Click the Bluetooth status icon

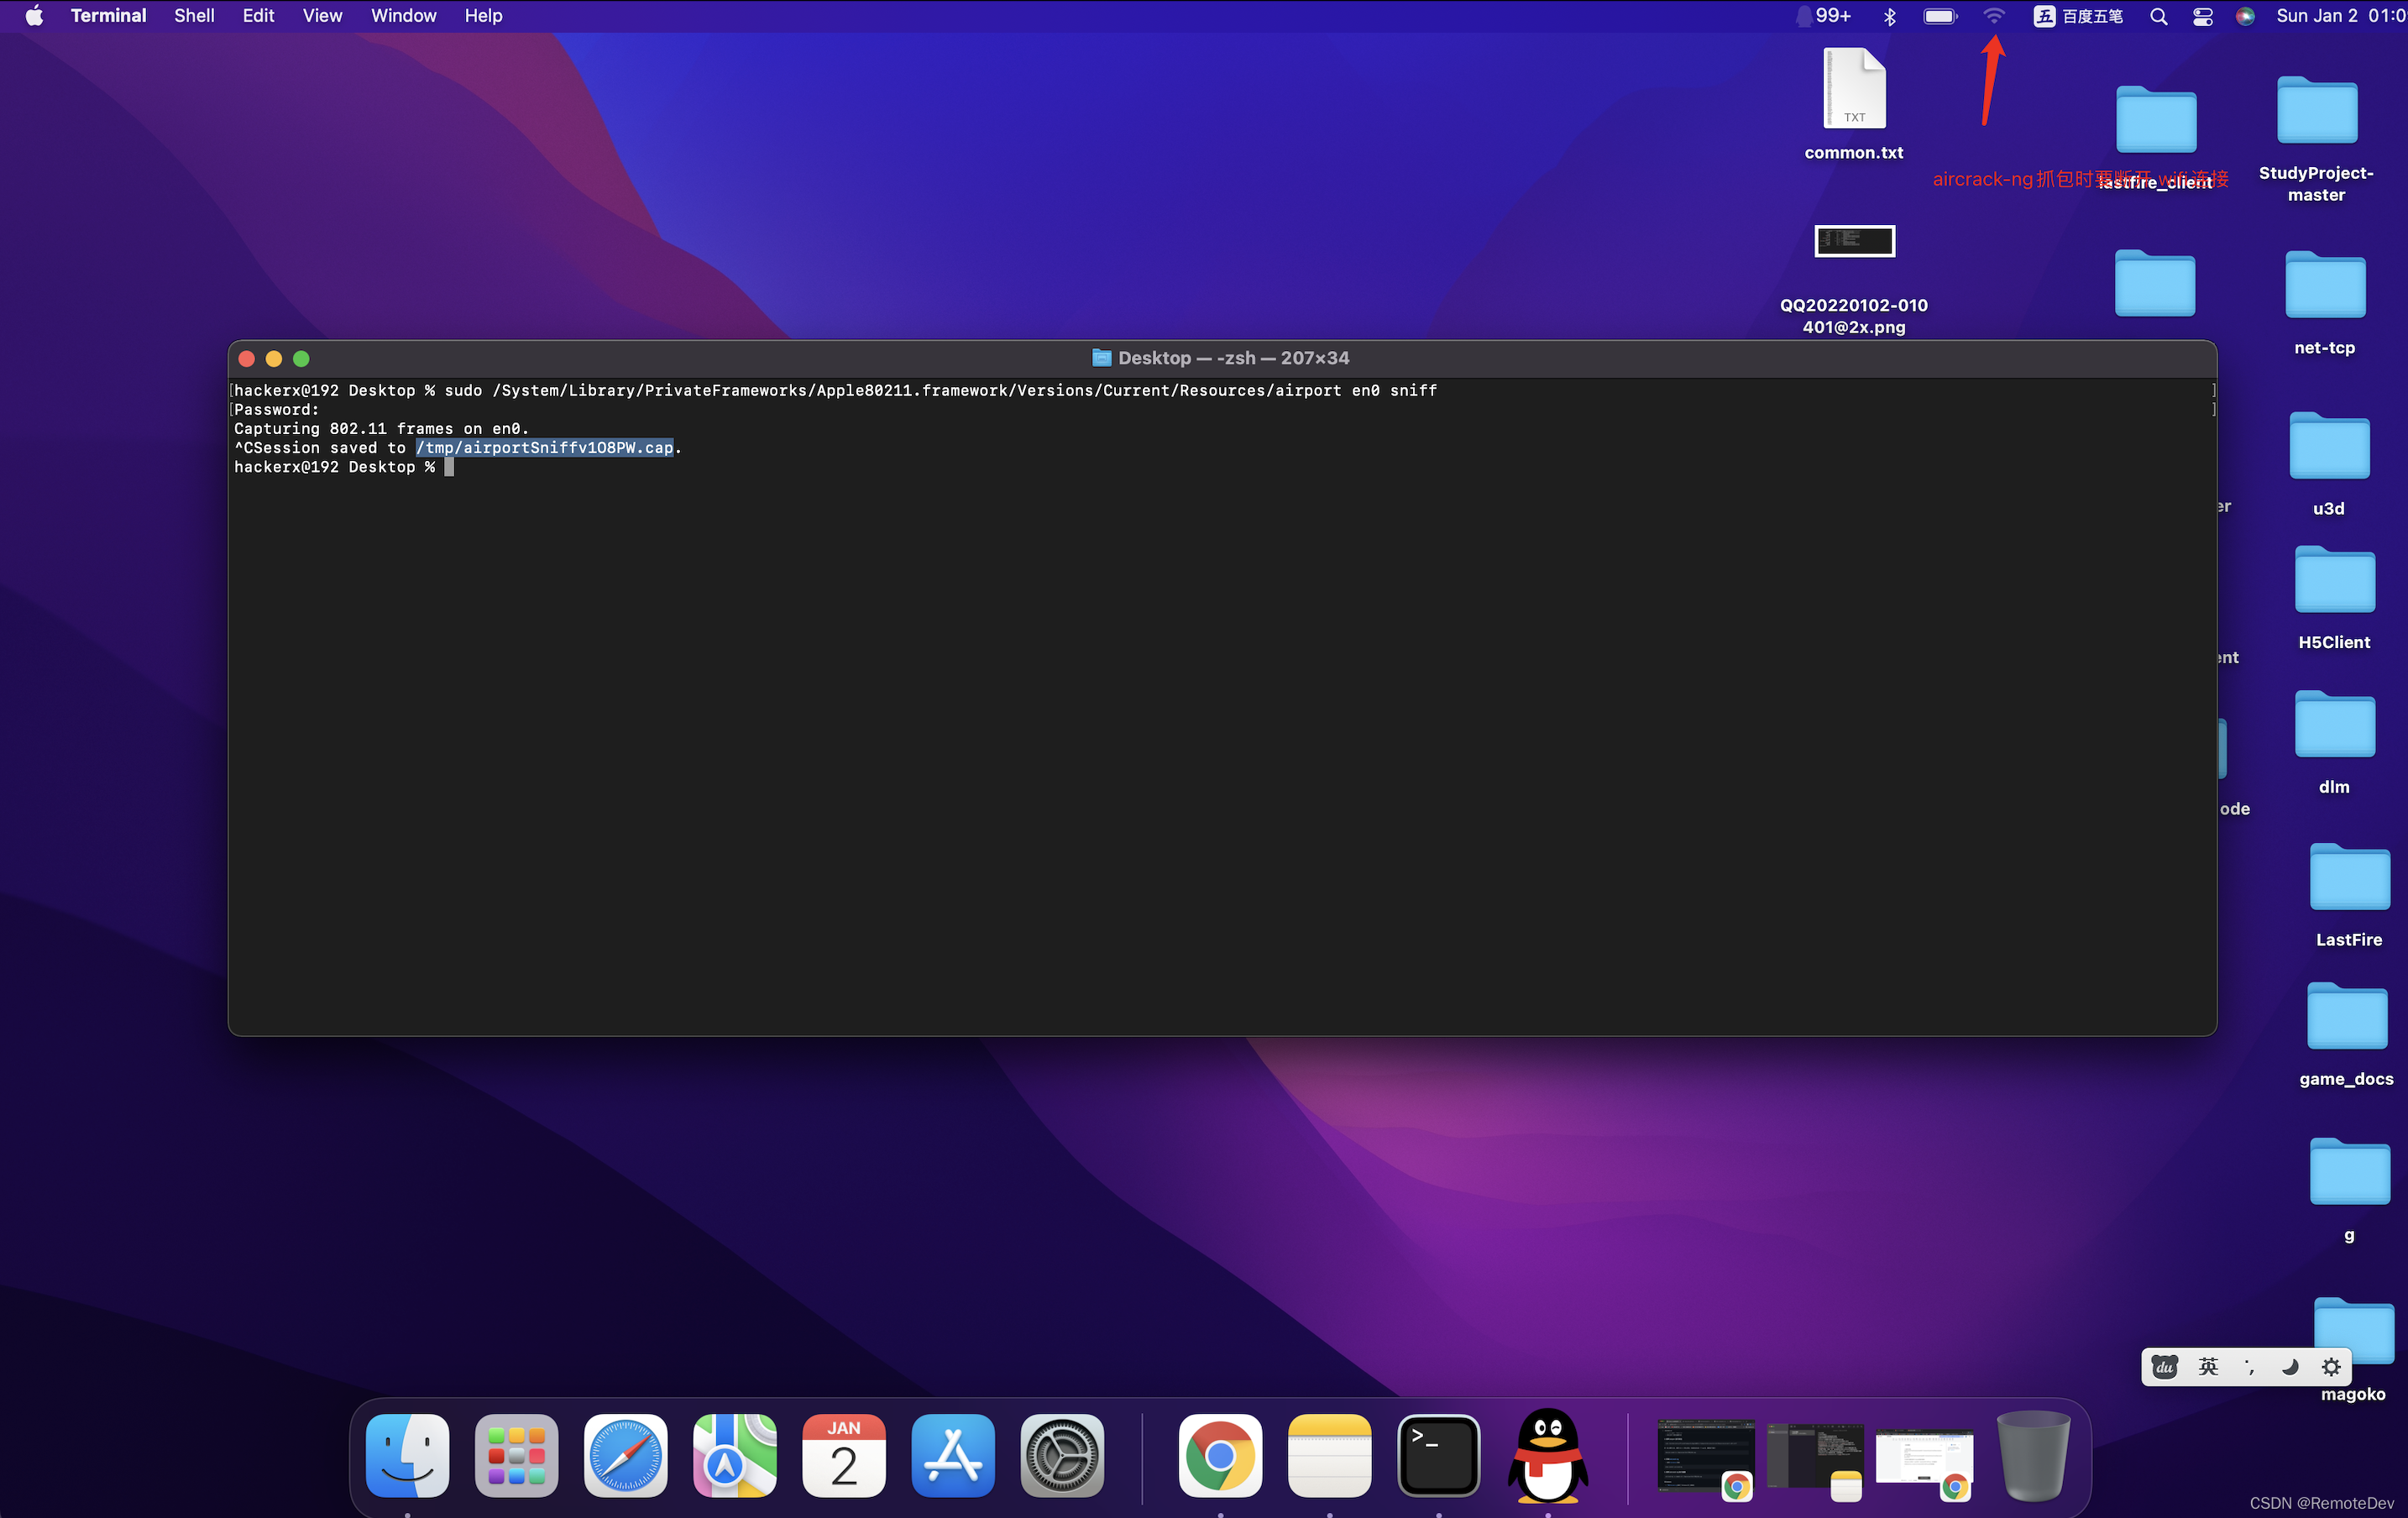click(x=1889, y=16)
